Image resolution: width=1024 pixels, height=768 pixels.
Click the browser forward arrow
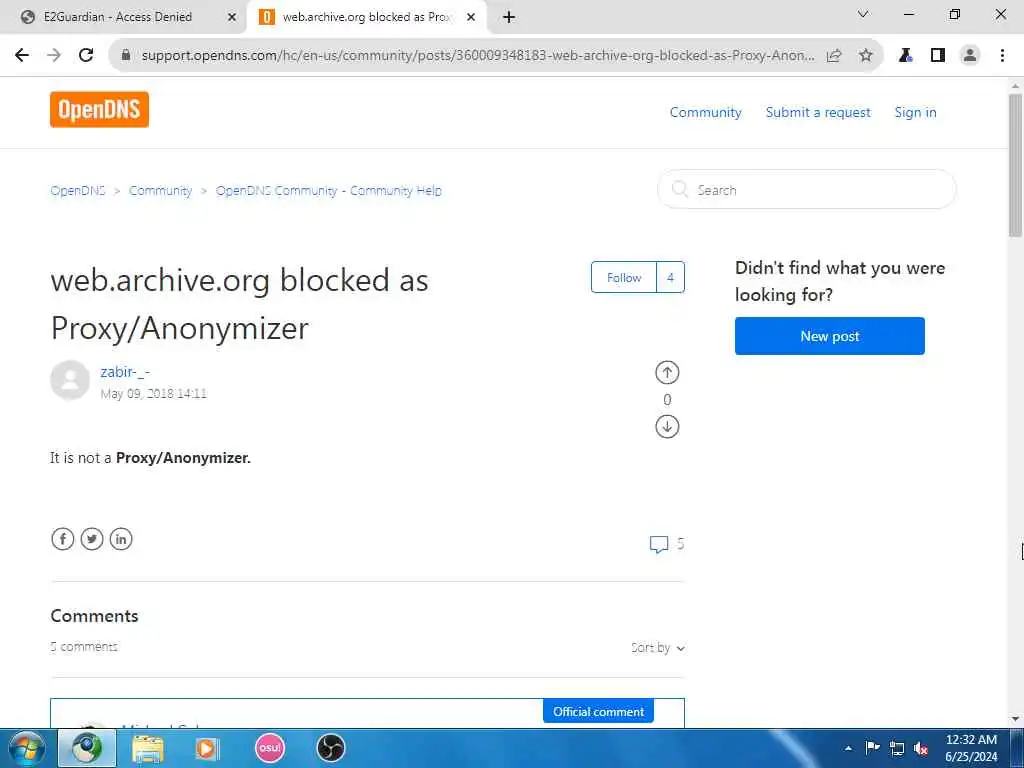[x=54, y=55]
